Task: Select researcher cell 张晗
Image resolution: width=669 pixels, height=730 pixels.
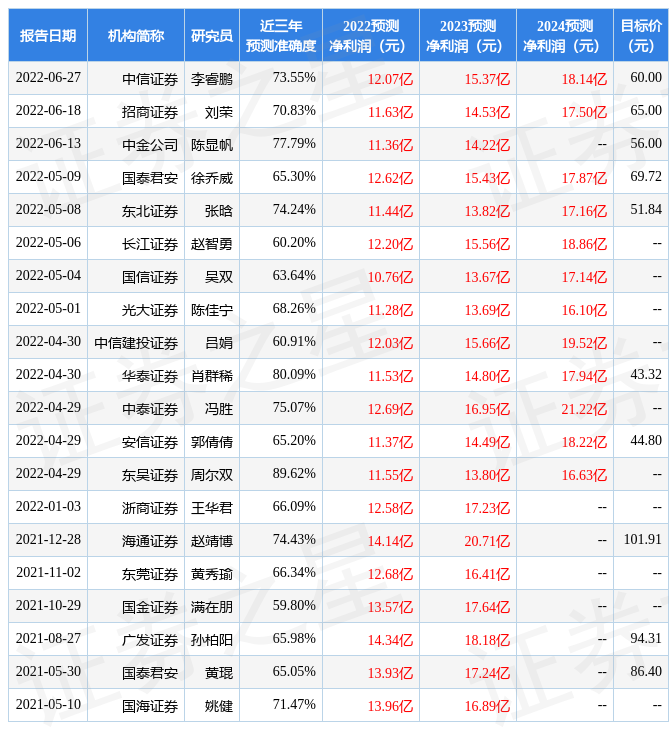Action: coord(219,211)
